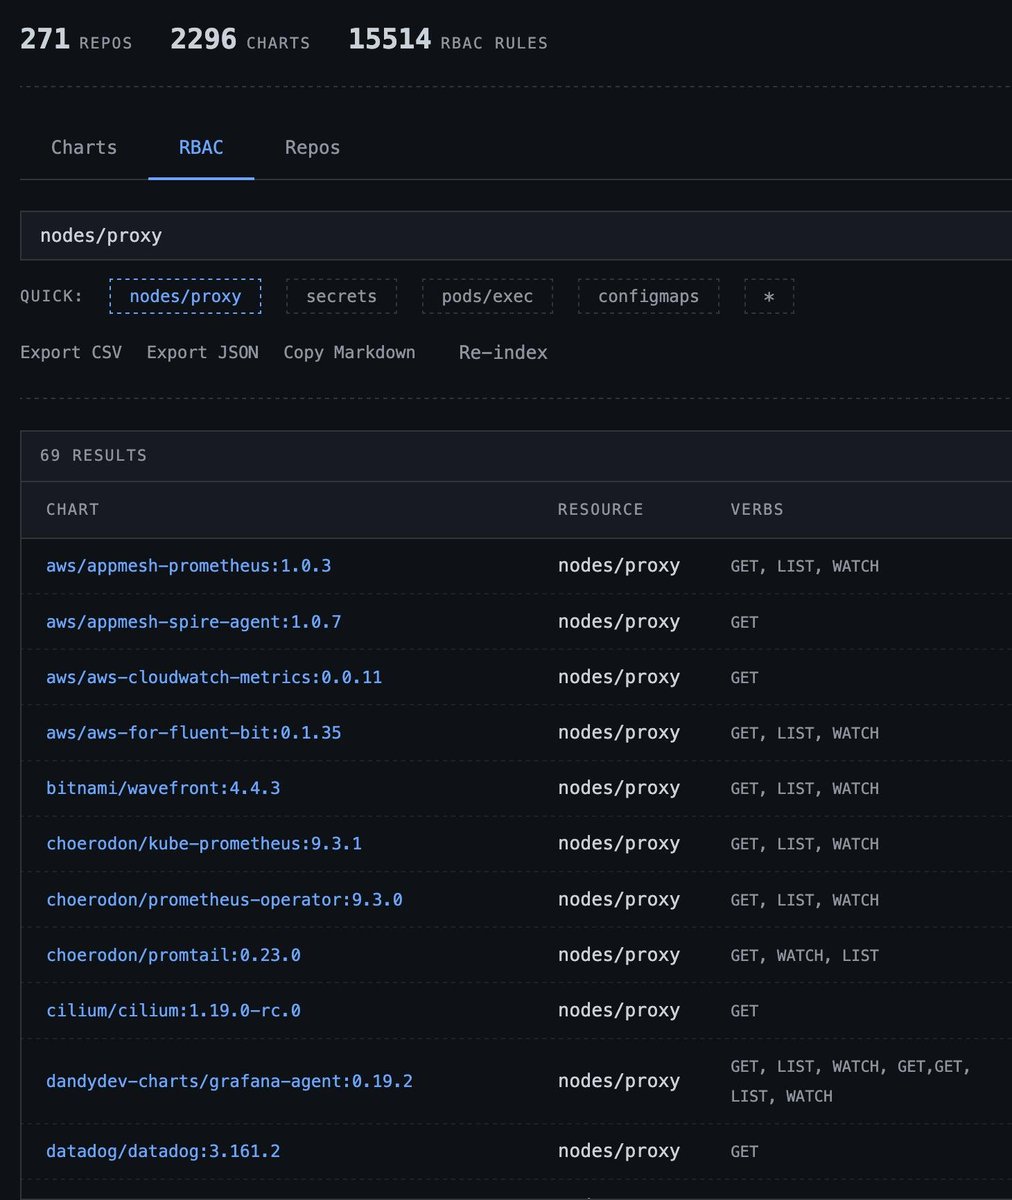1012x1200 pixels.
Task: Open aws/aws-cloudwatch-metrics:0.0.11 chart
Action: (214, 677)
